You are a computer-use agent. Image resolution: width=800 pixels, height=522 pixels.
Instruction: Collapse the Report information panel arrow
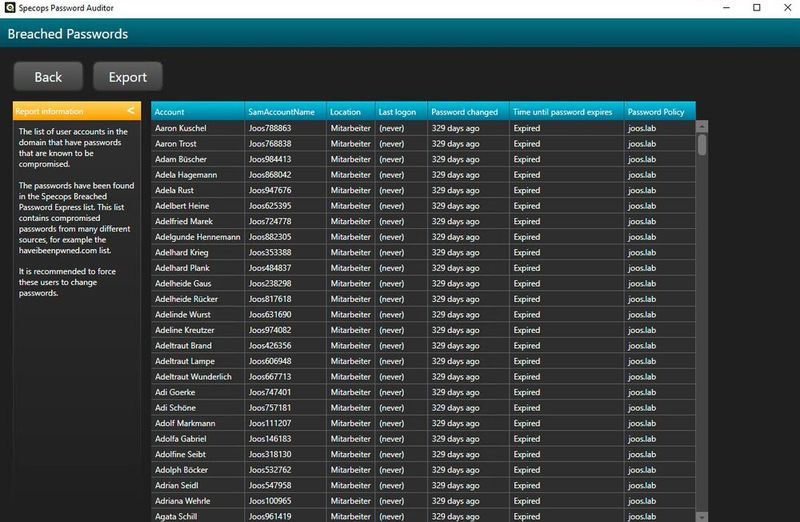[x=131, y=111]
